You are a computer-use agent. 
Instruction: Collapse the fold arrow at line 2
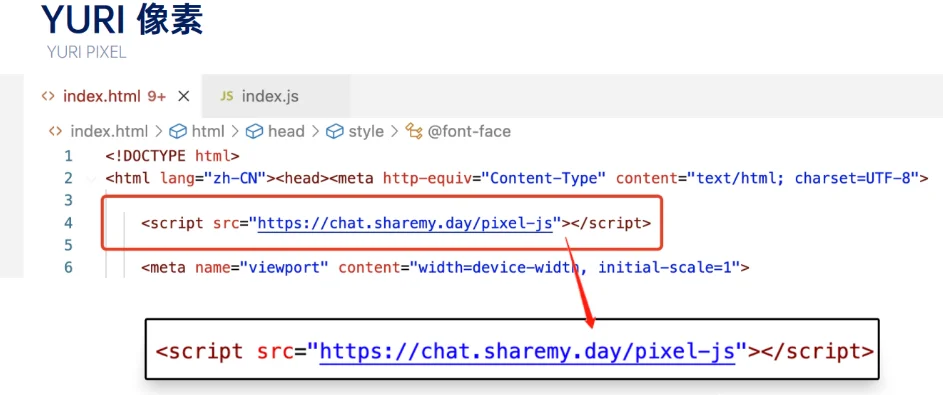coord(91,179)
